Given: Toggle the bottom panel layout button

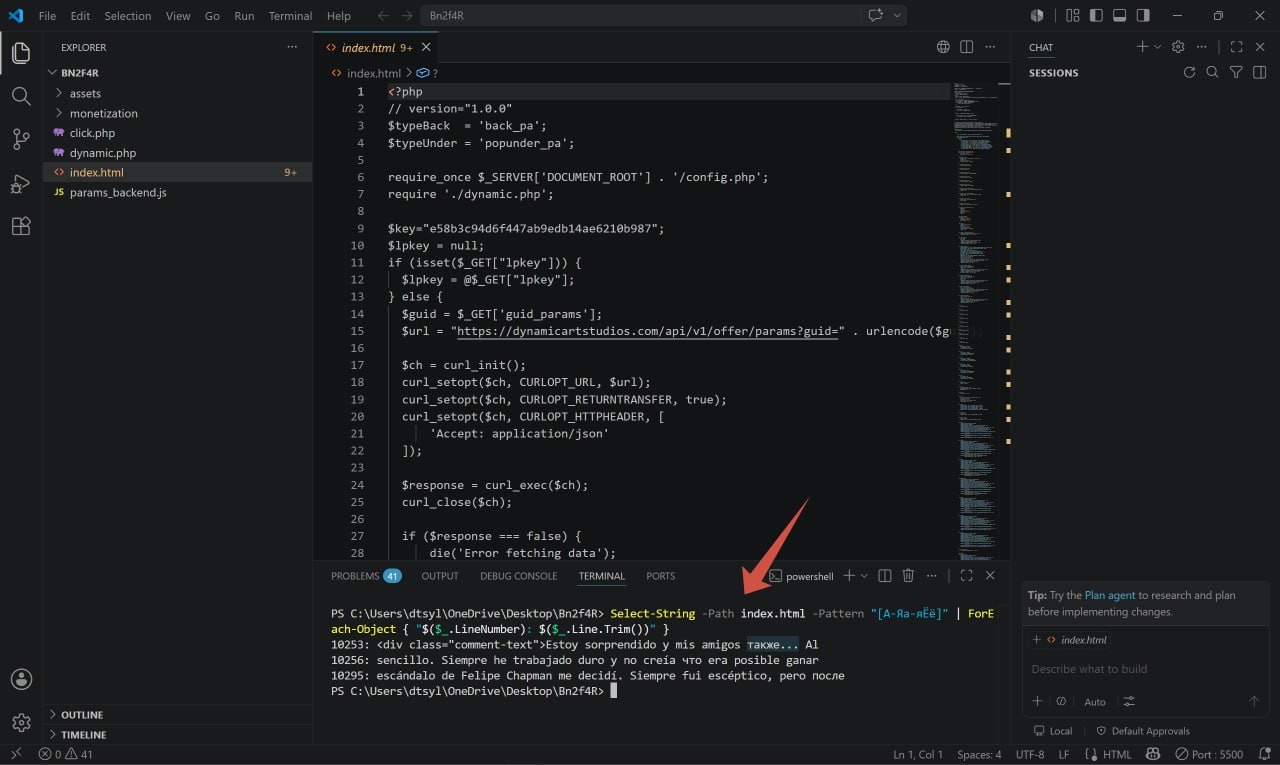Looking at the screenshot, I should (x=1119, y=15).
